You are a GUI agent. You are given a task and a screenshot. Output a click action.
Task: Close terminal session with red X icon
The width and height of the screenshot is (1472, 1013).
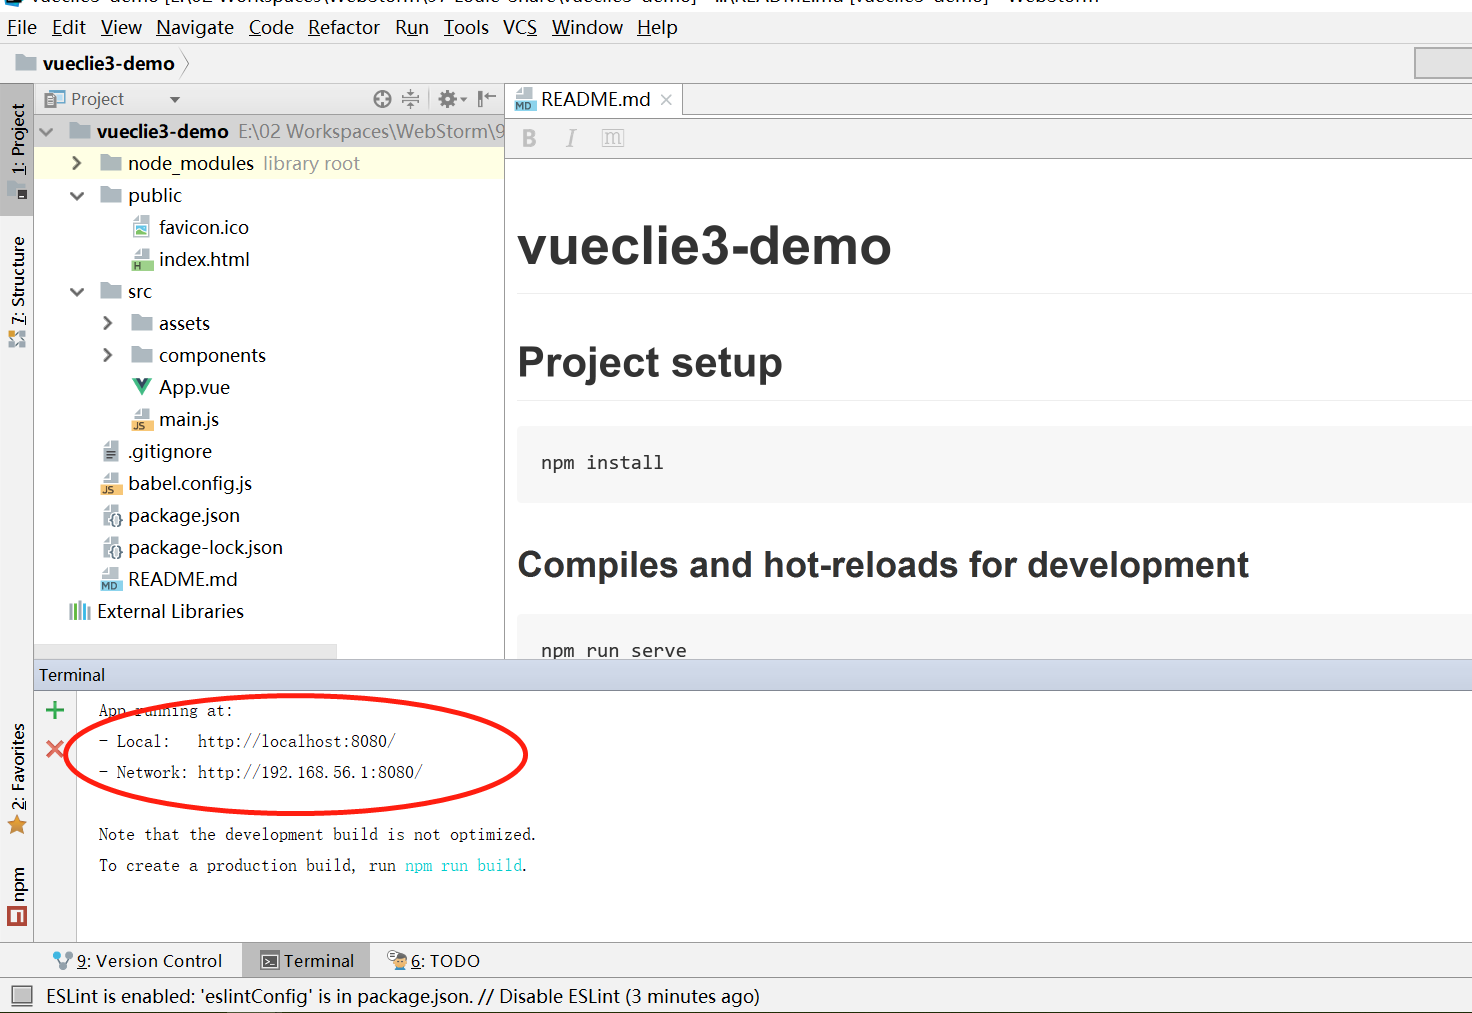coord(54,747)
